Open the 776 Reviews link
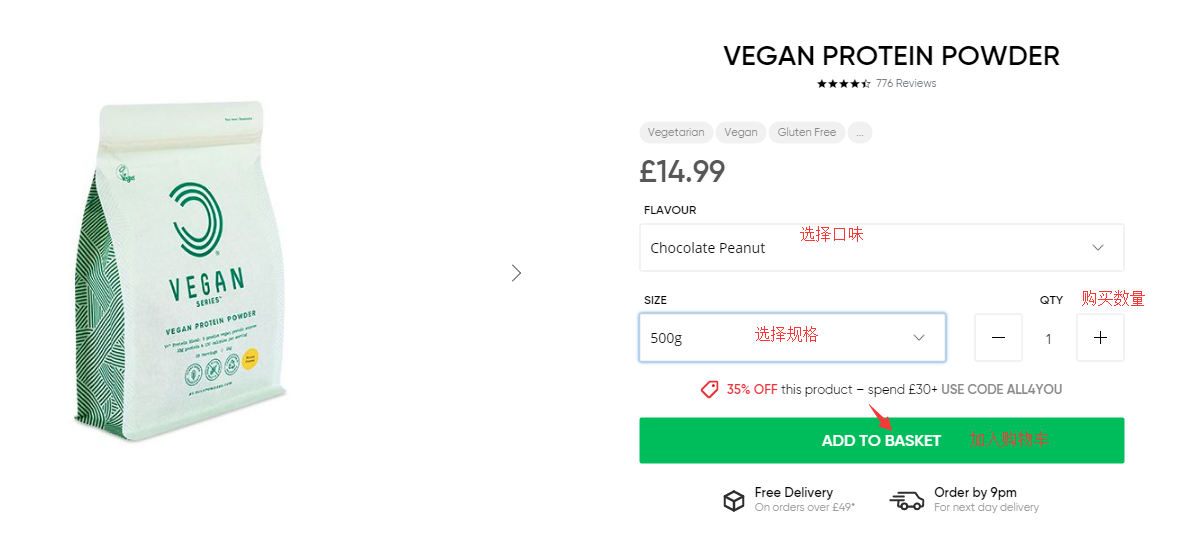Image resolution: width=1183 pixels, height=541 pixels. [906, 84]
